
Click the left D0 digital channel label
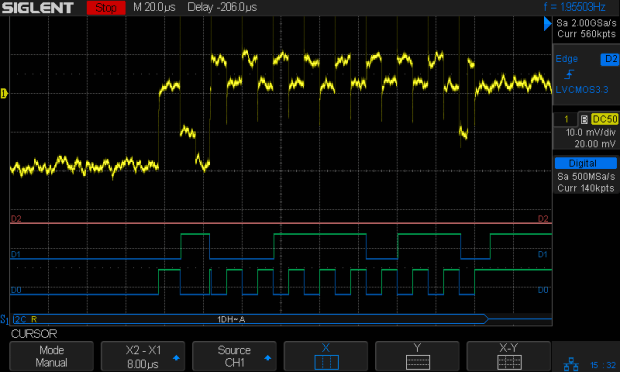[x=16, y=290]
